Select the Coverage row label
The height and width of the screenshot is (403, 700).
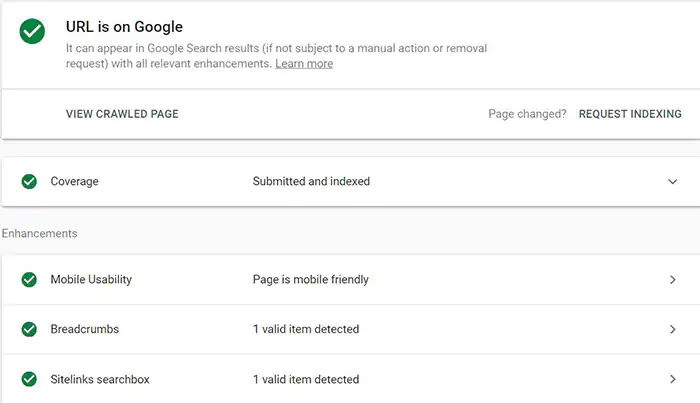coord(75,182)
